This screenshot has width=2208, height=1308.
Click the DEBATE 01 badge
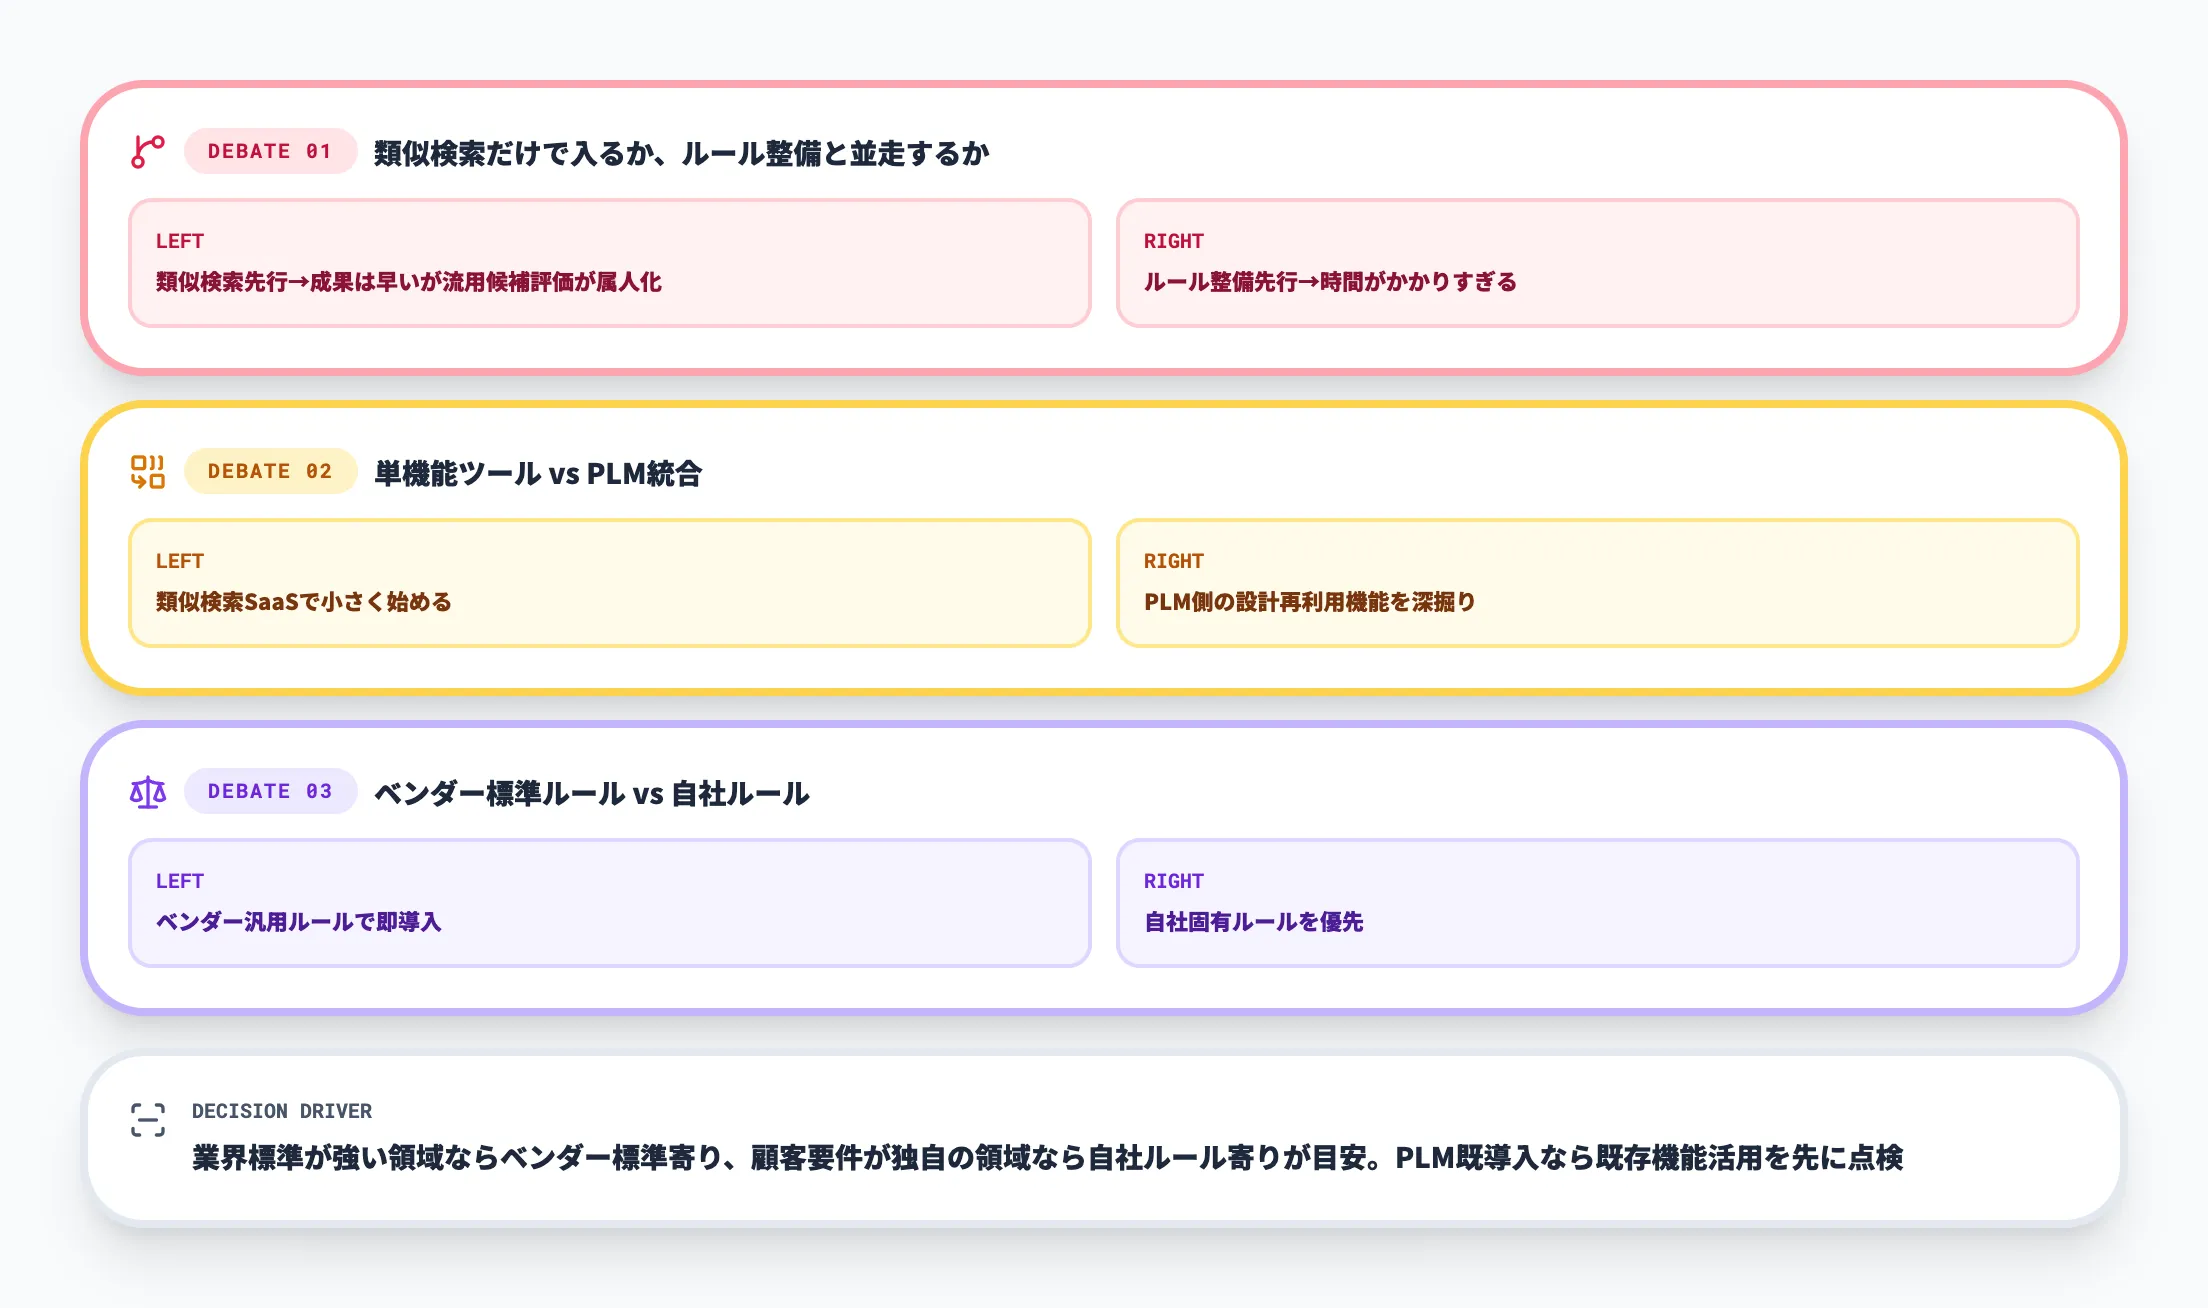269,151
